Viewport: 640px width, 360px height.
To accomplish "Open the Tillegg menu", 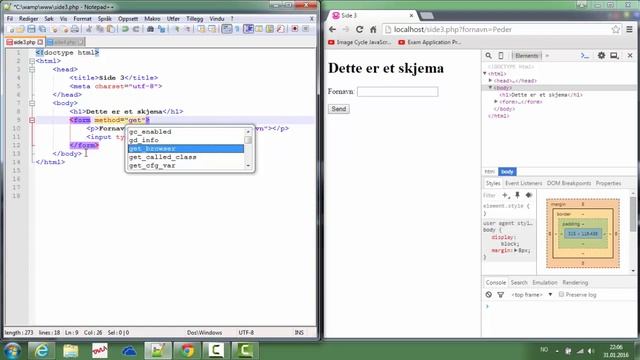I will click(194, 19).
